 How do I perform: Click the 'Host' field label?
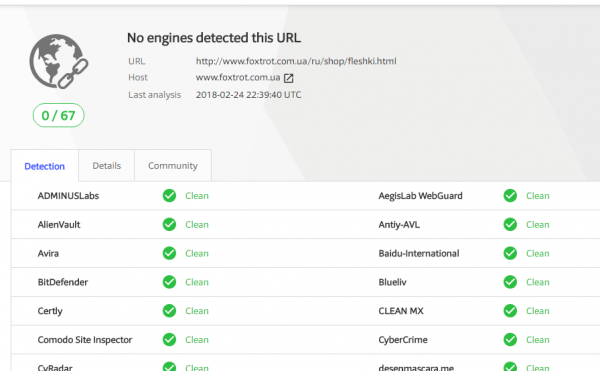pyautogui.click(x=138, y=77)
